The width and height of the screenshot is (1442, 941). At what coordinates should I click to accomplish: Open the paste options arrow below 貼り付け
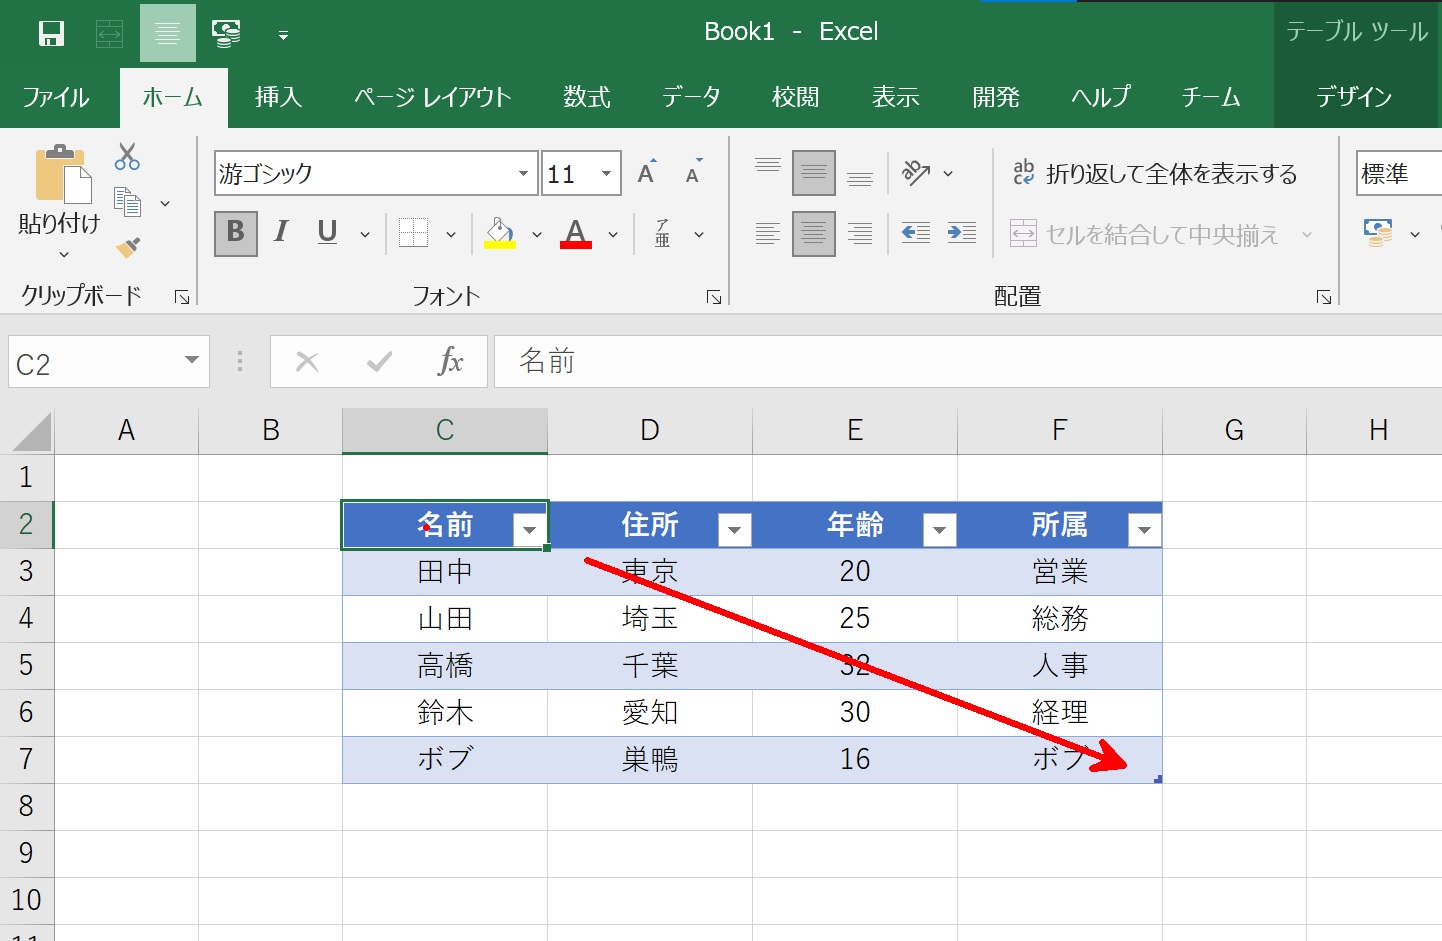coord(63,255)
